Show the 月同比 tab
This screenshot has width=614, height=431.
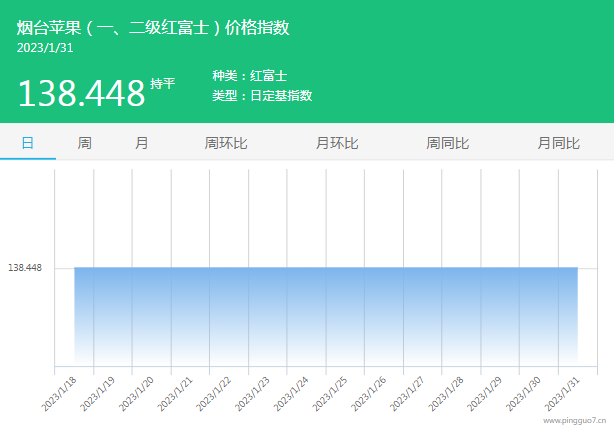pos(558,143)
